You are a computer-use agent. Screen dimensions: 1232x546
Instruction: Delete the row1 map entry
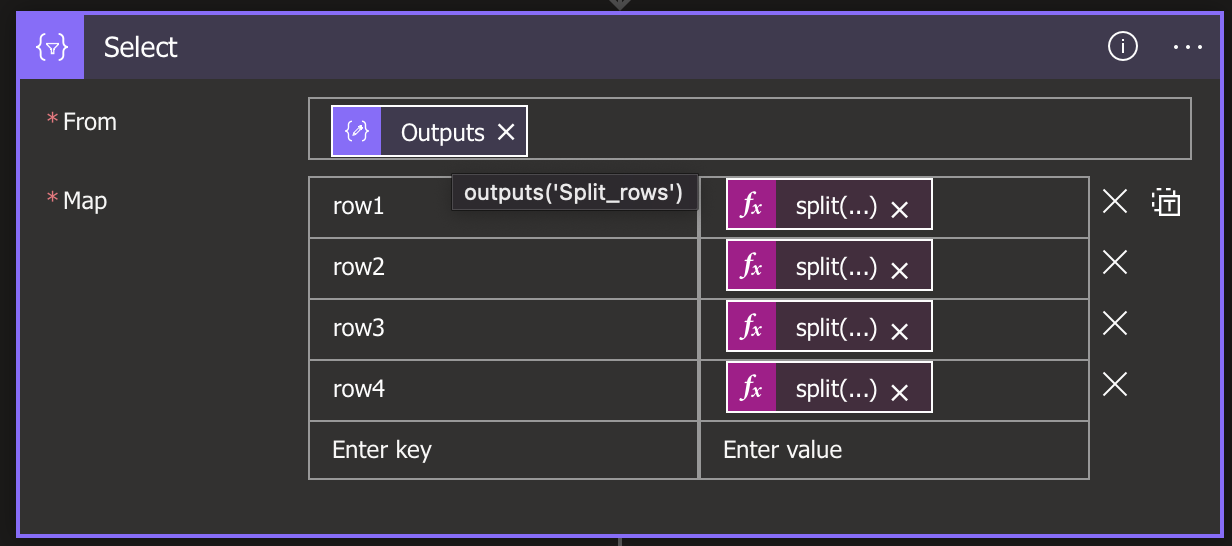click(1115, 203)
